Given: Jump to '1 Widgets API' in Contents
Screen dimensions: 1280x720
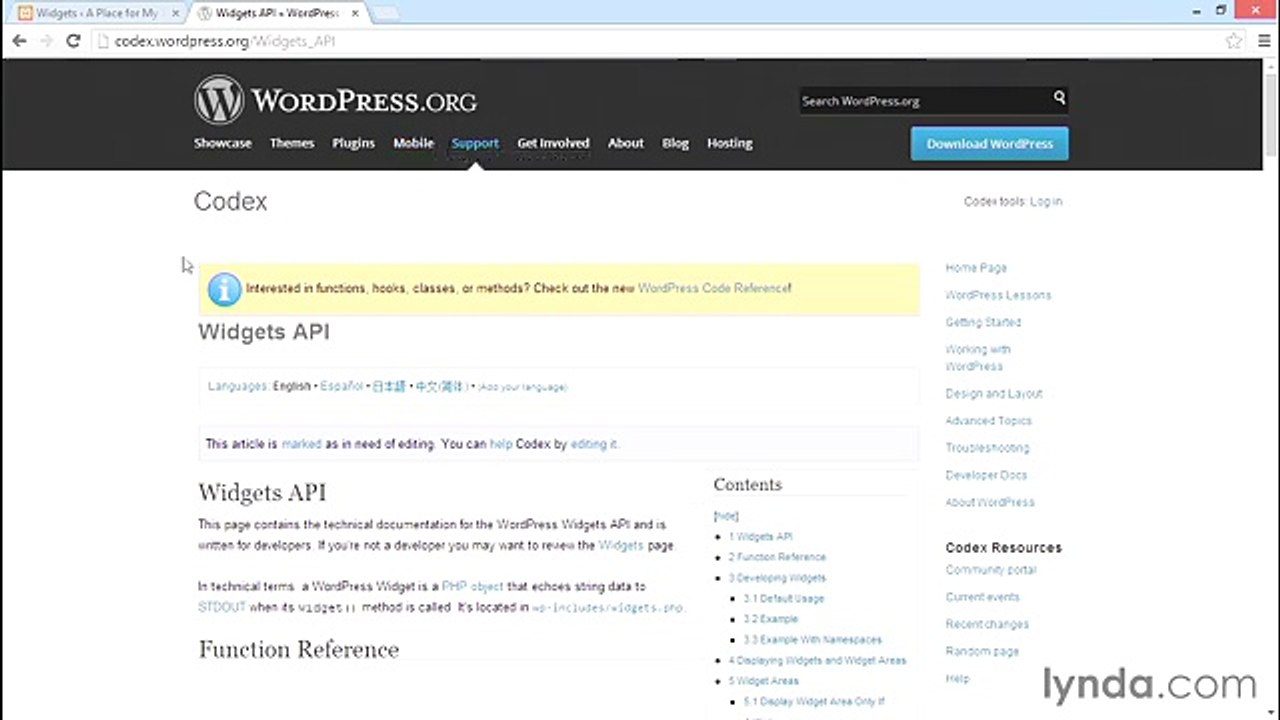Looking at the screenshot, I should [x=760, y=537].
